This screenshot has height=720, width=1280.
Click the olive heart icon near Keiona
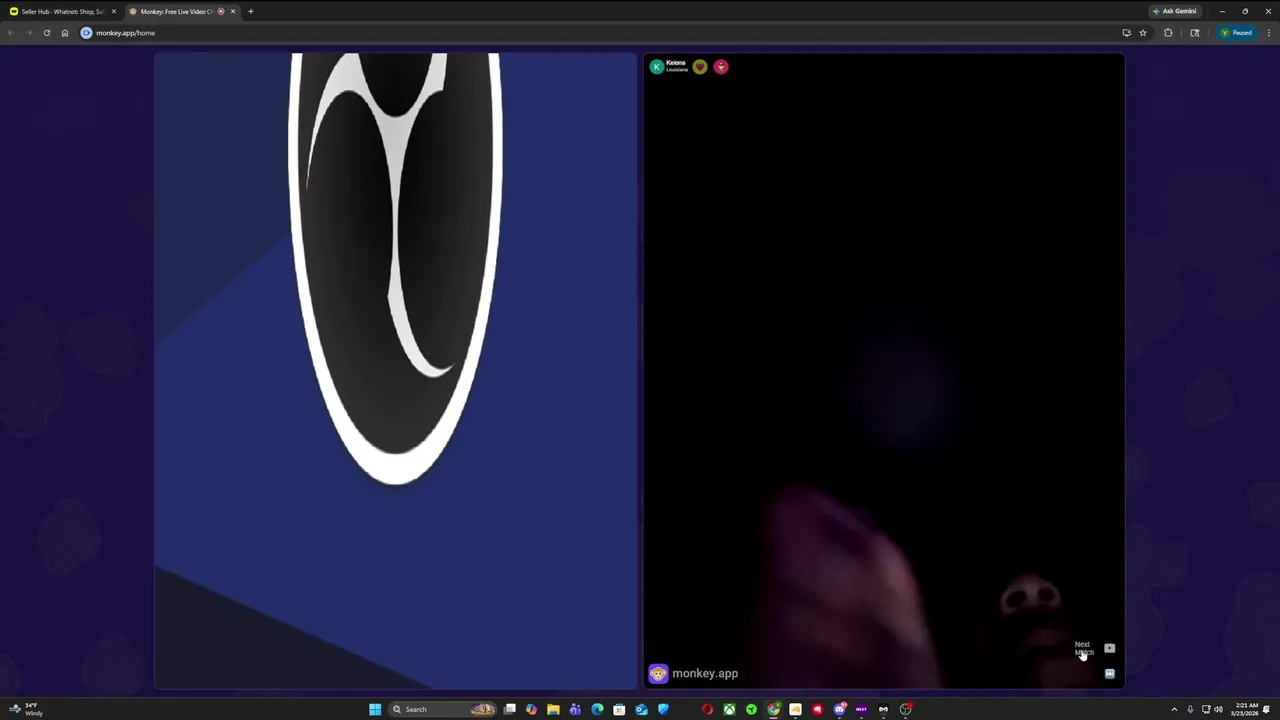(x=700, y=67)
